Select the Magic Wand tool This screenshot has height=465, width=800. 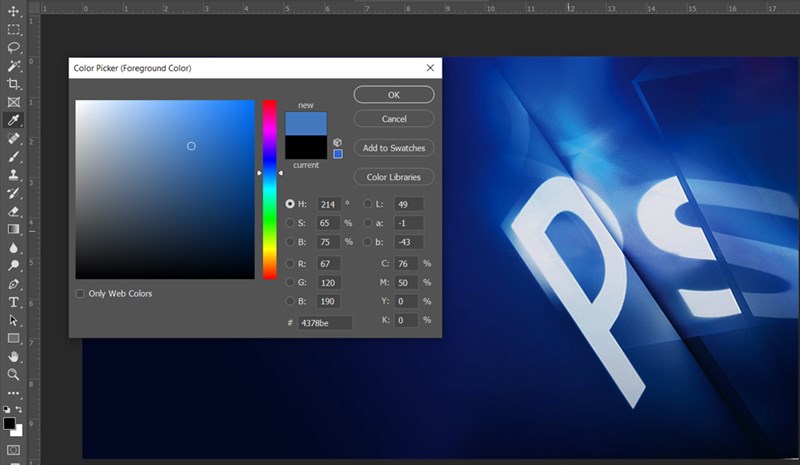point(13,65)
